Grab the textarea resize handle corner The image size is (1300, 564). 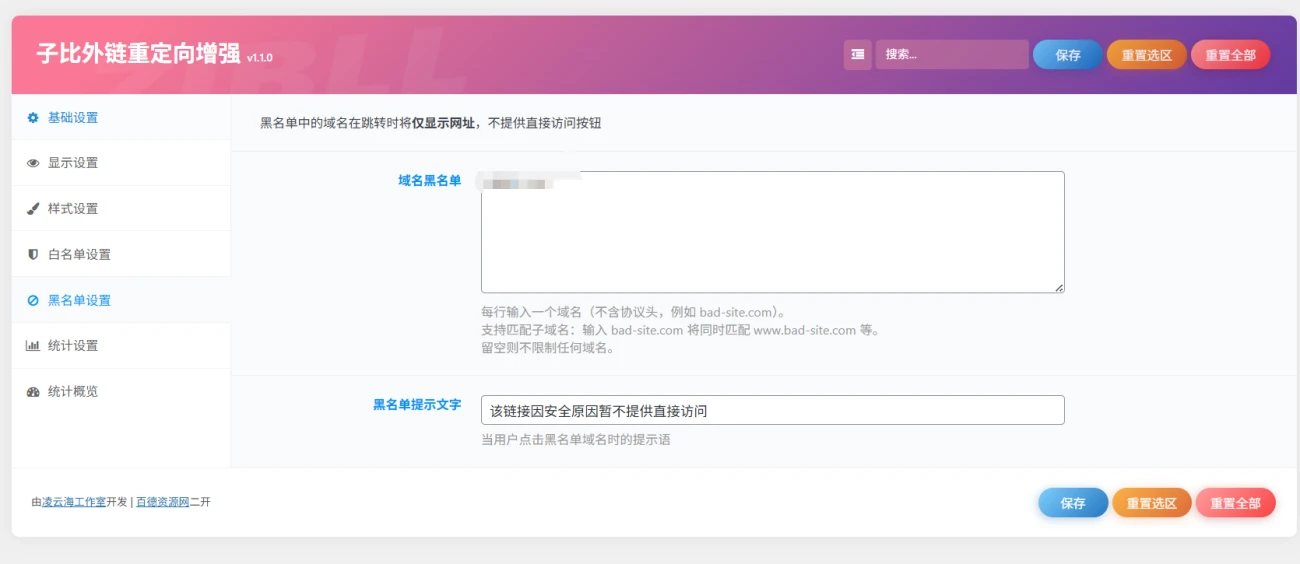click(x=1059, y=287)
